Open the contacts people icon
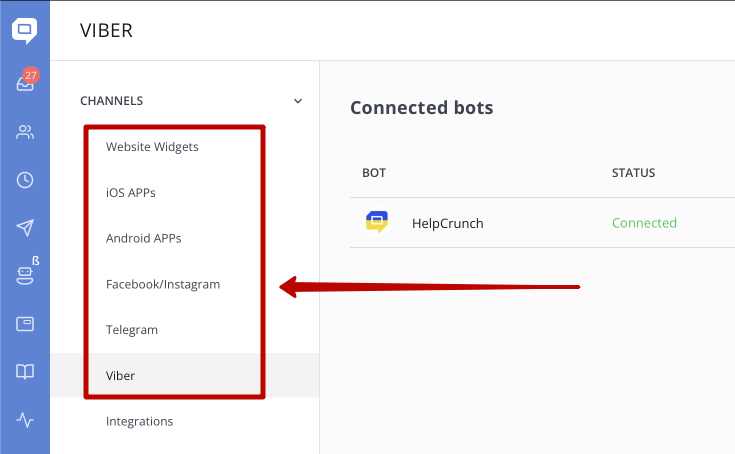This screenshot has width=735, height=454. [25, 132]
